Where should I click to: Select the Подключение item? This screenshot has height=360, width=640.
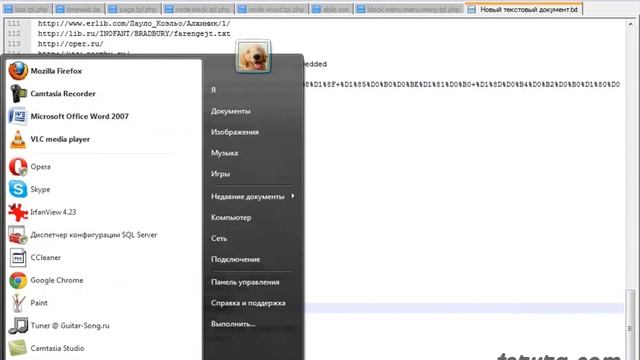point(236,260)
